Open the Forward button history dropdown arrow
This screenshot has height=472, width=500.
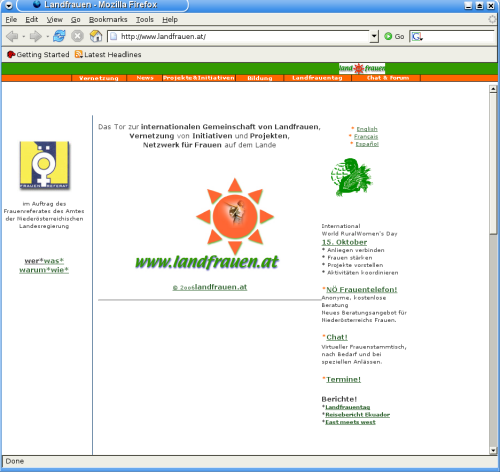(x=47, y=36)
